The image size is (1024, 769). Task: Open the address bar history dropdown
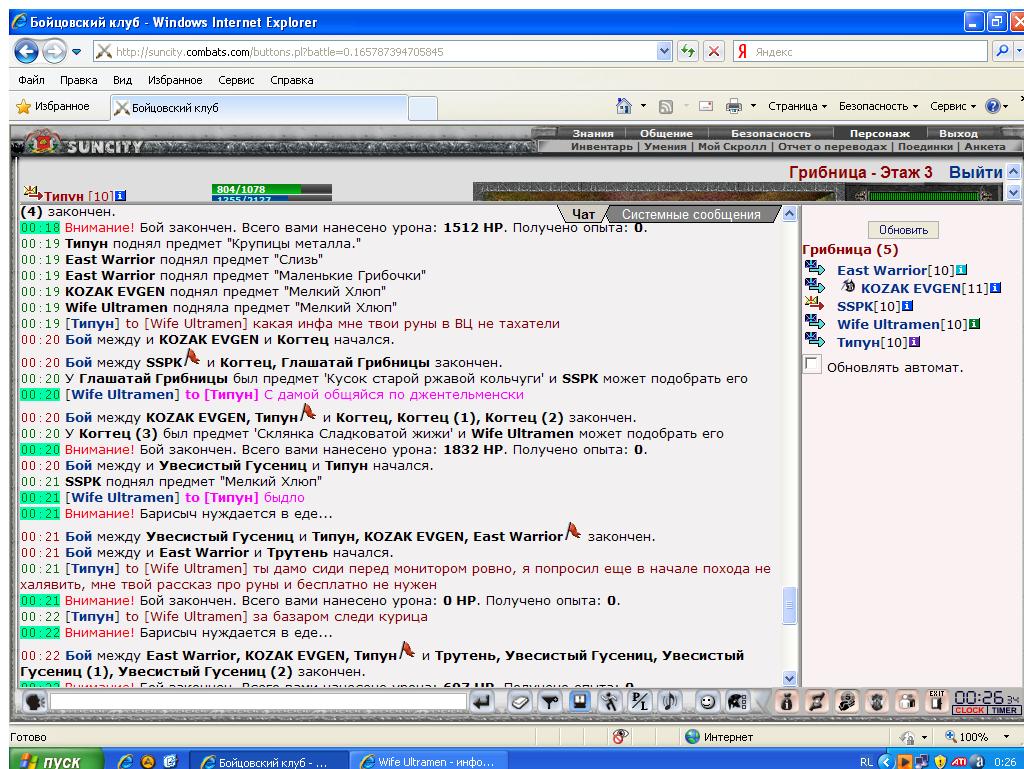pos(664,51)
